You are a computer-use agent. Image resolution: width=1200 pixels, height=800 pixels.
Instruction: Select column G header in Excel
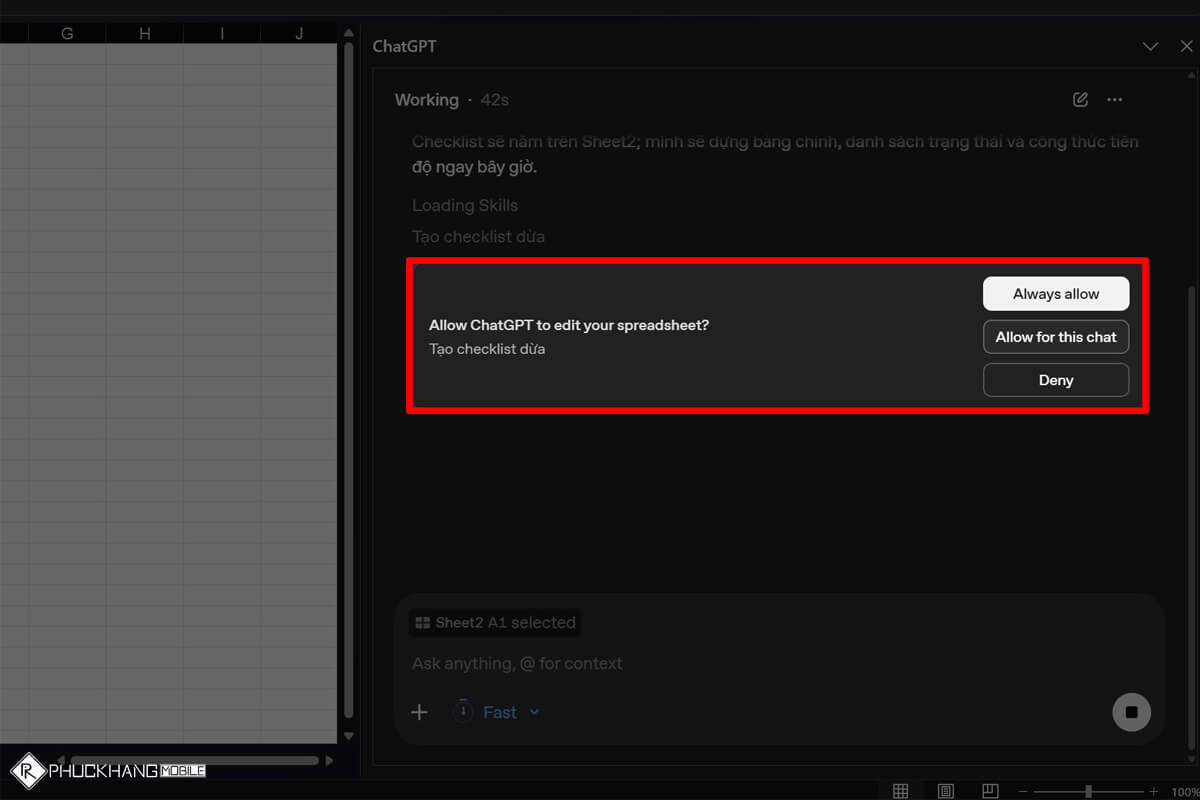click(67, 34)
